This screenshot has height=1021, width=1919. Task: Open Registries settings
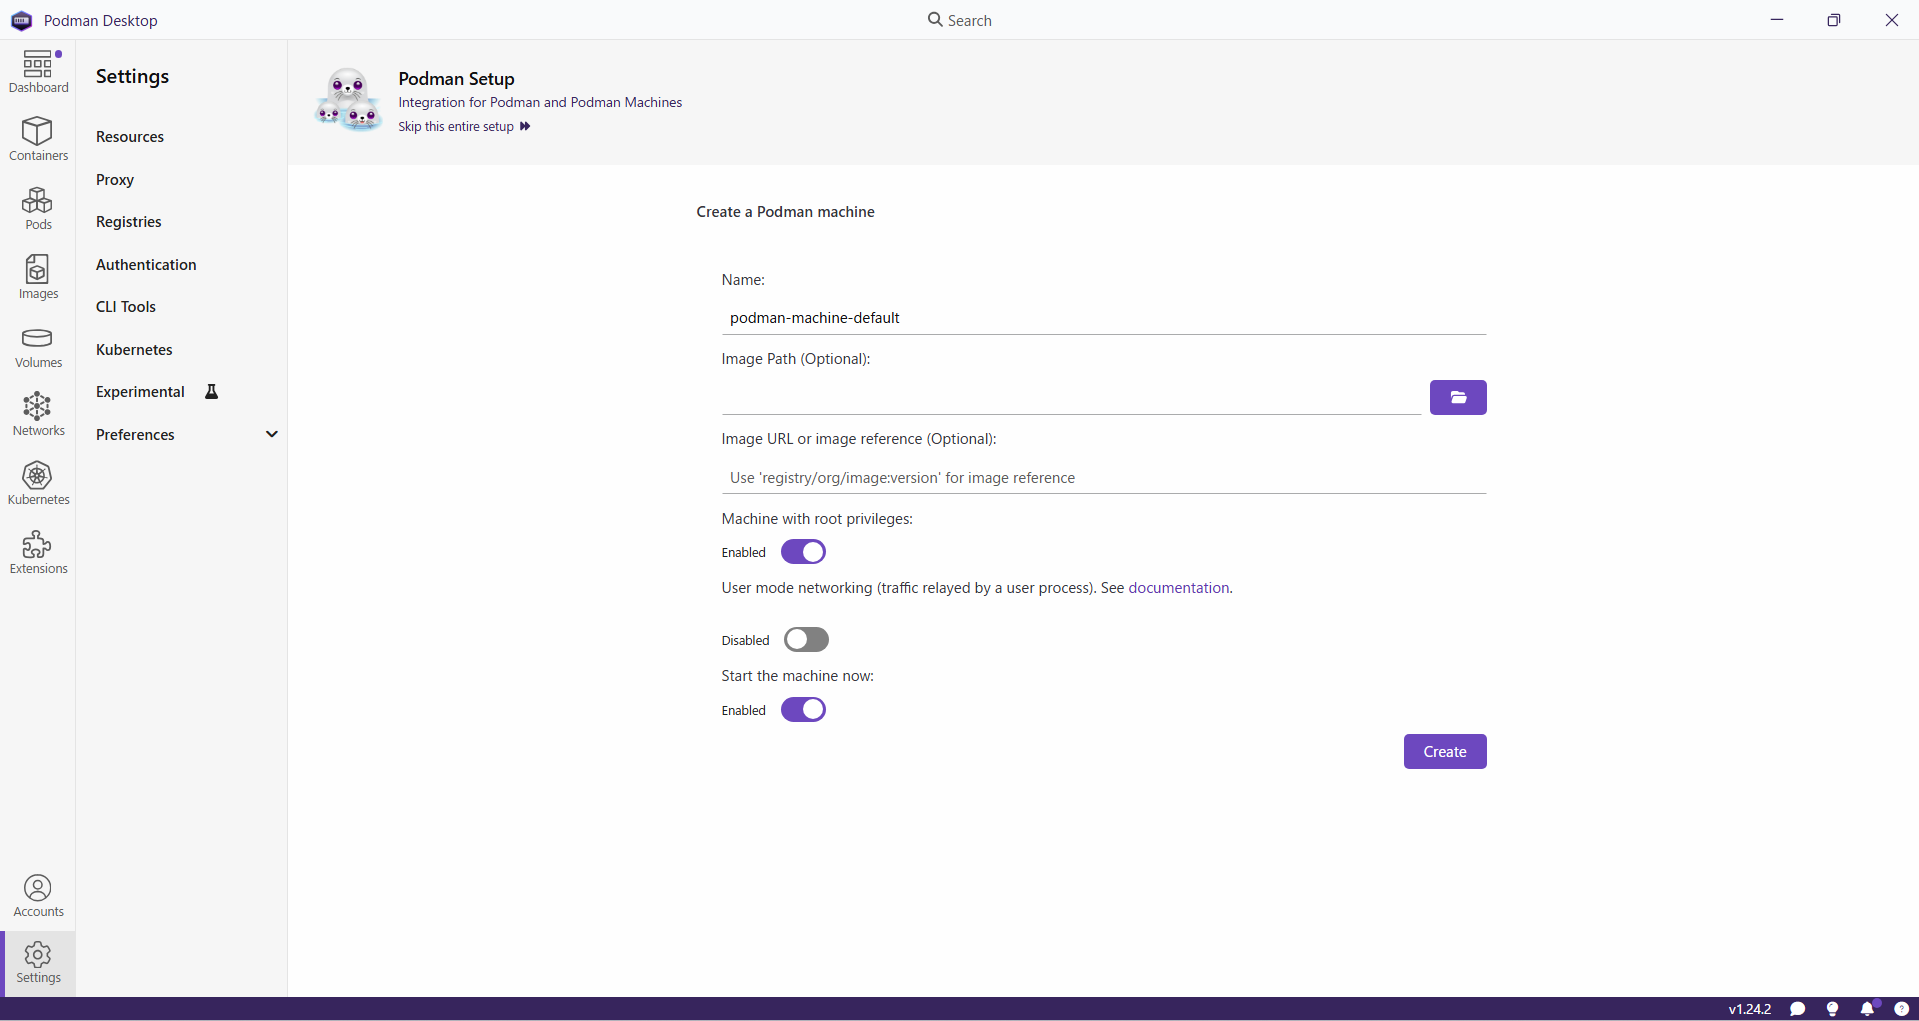pyautogui.click(x=129, y=222)
